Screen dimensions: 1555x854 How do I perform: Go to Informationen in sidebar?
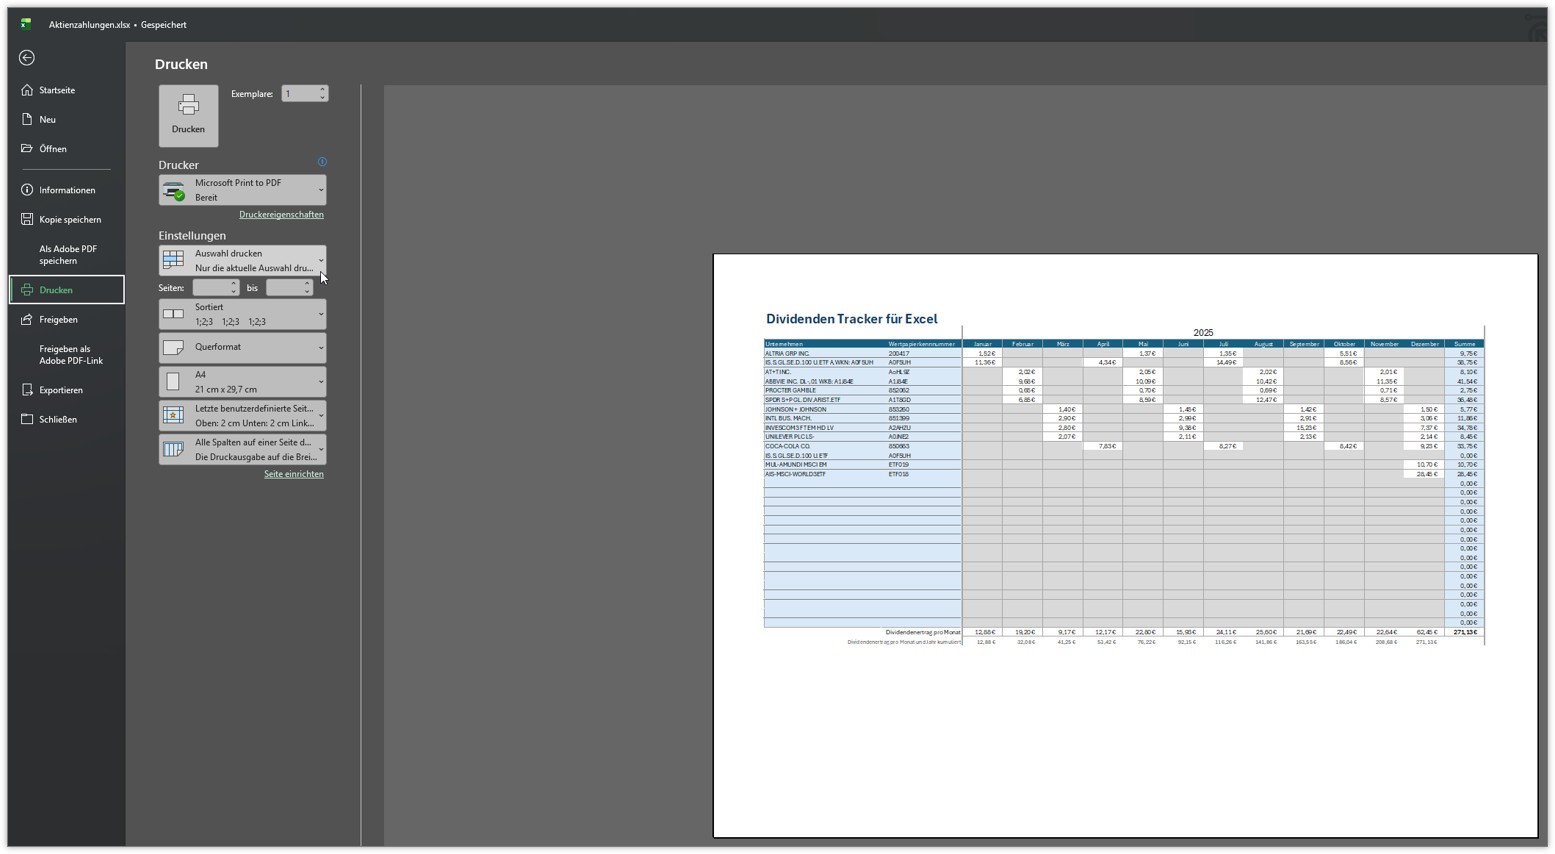coord(67,190)
